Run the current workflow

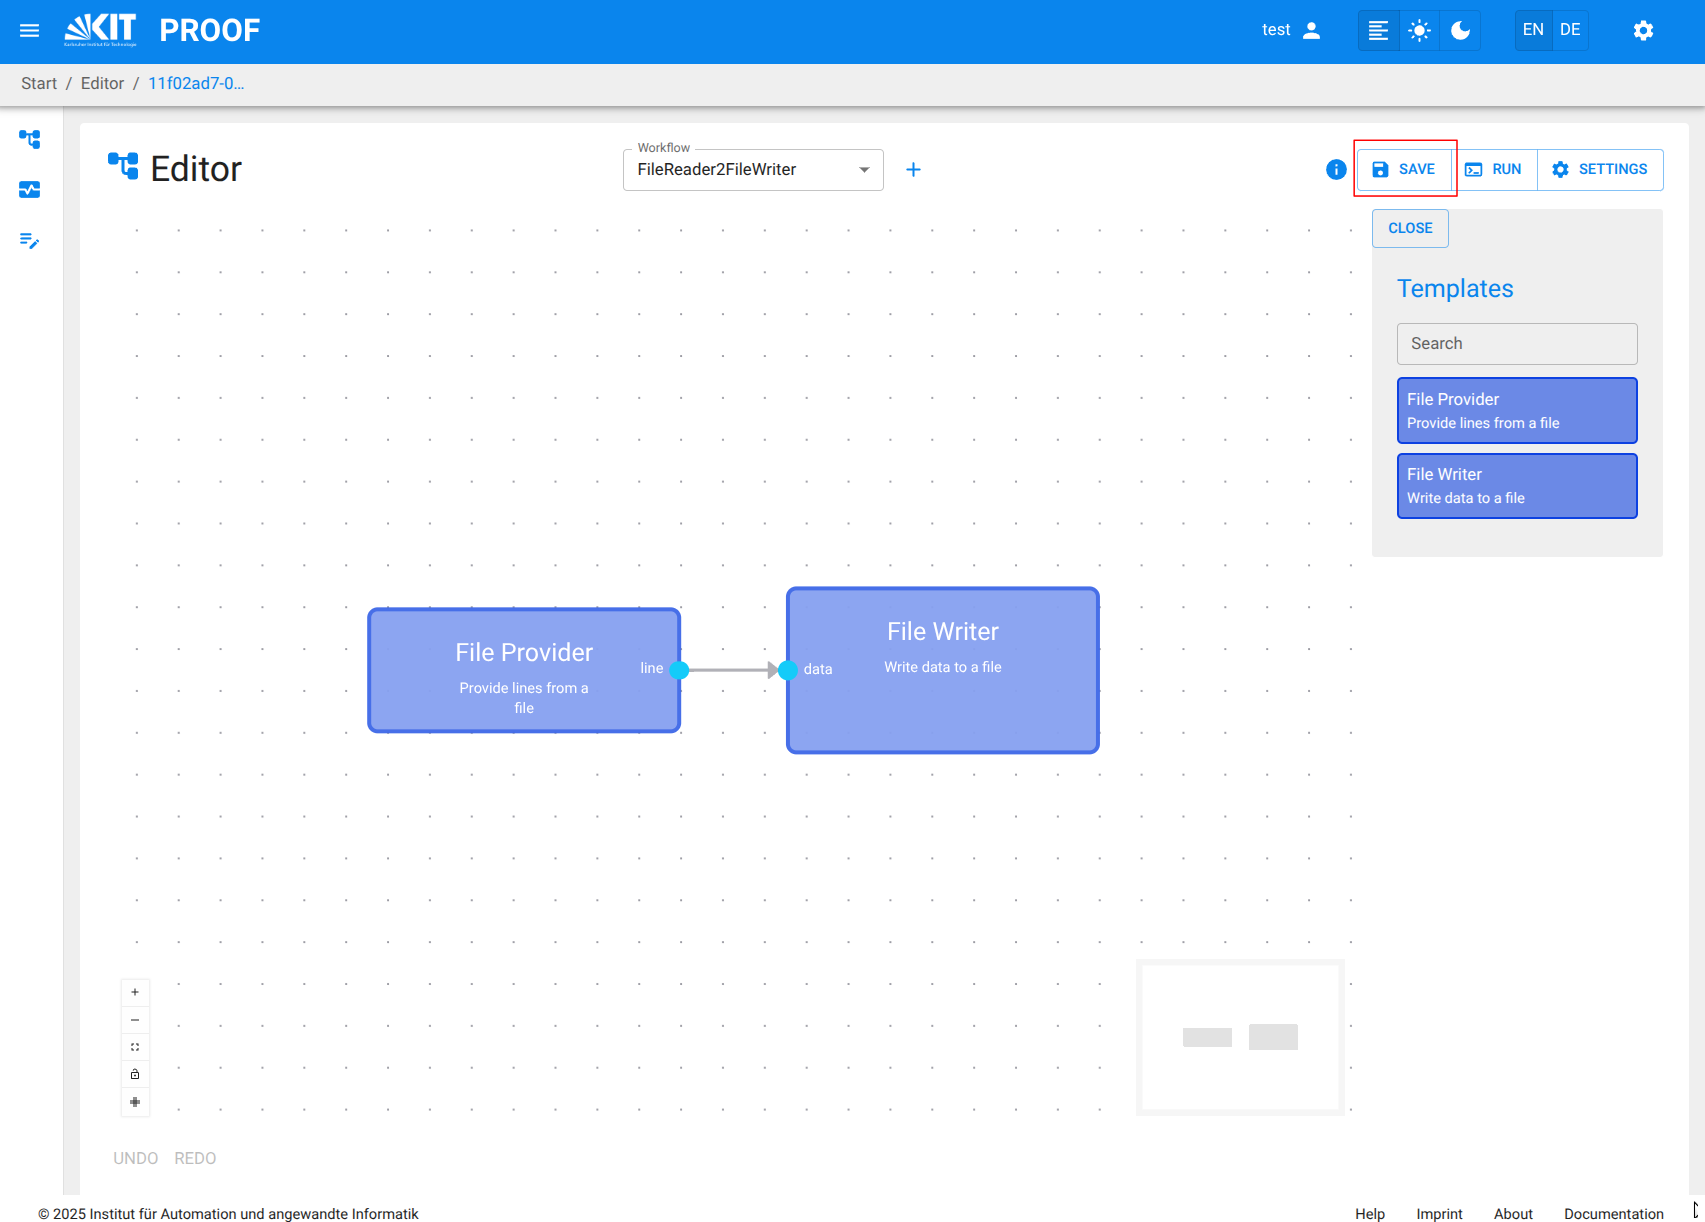point(1496,169)
